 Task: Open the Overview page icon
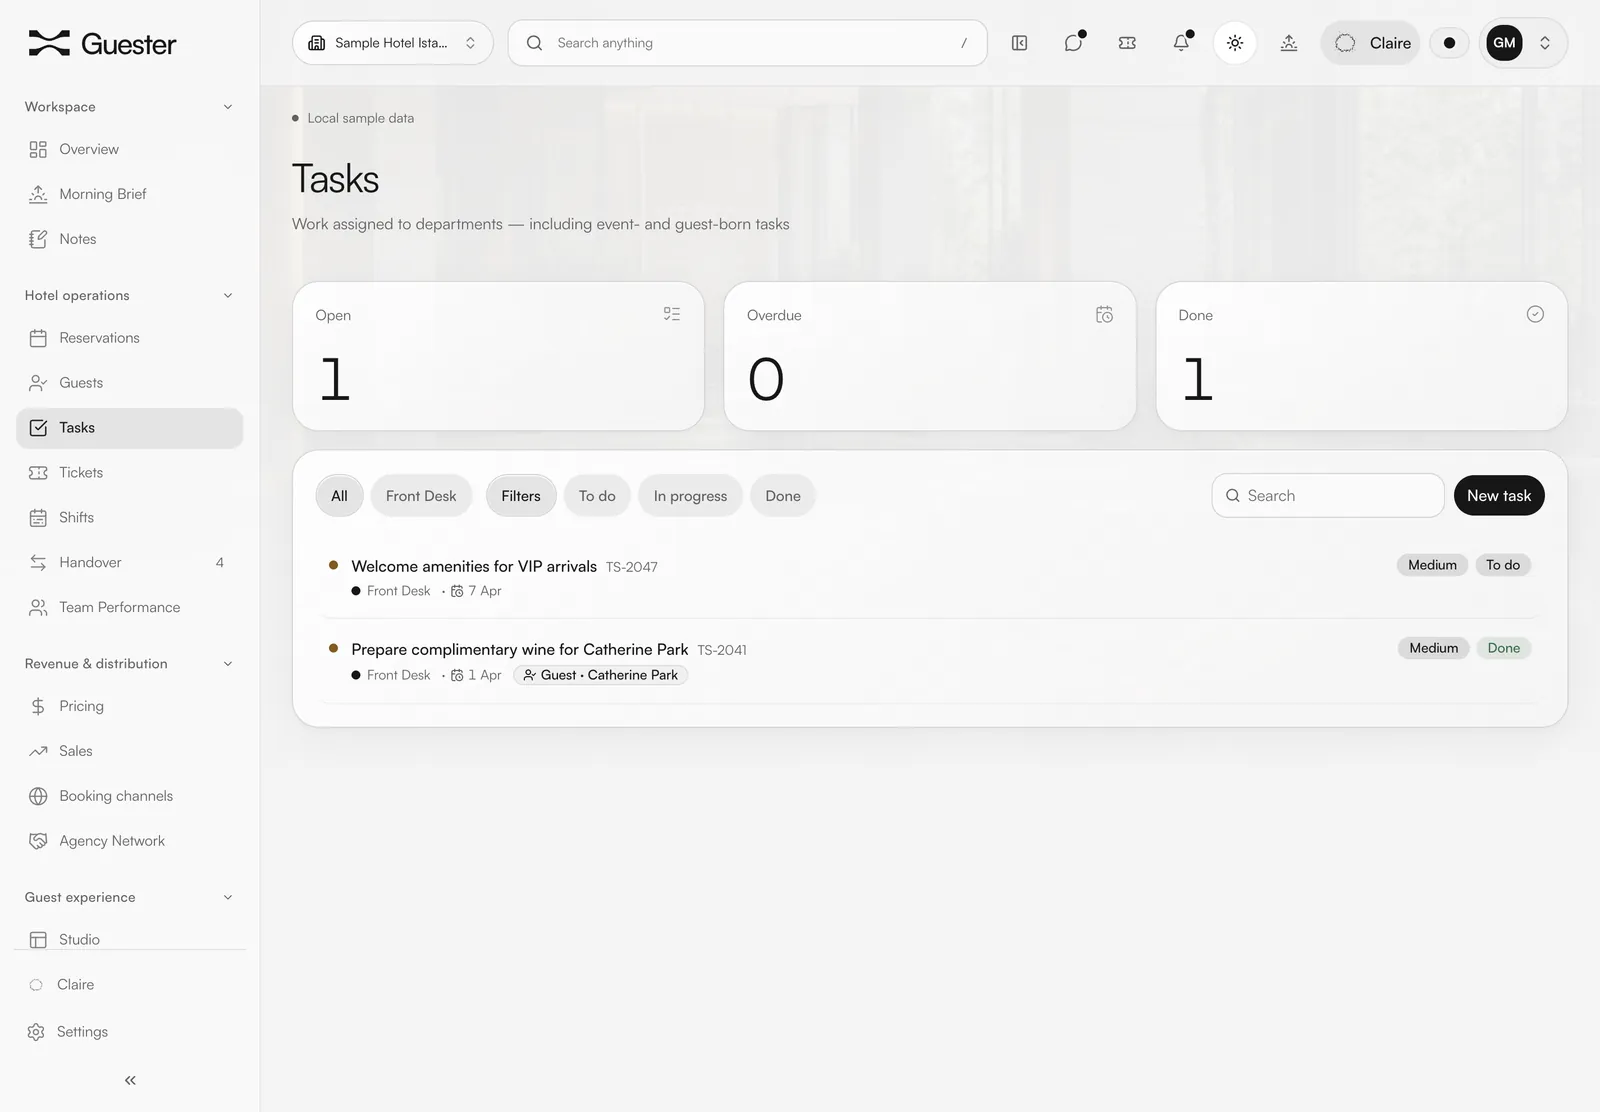coord(38,149)
